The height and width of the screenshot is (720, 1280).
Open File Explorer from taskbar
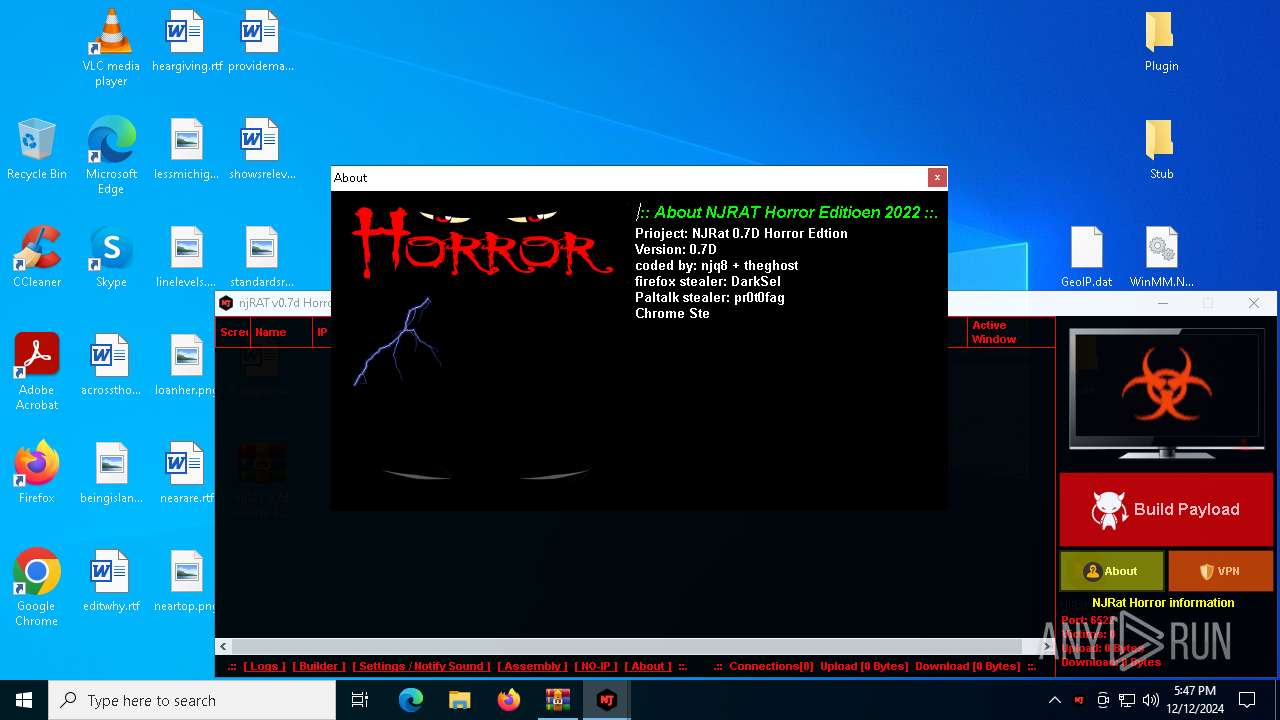pos(459,700)
